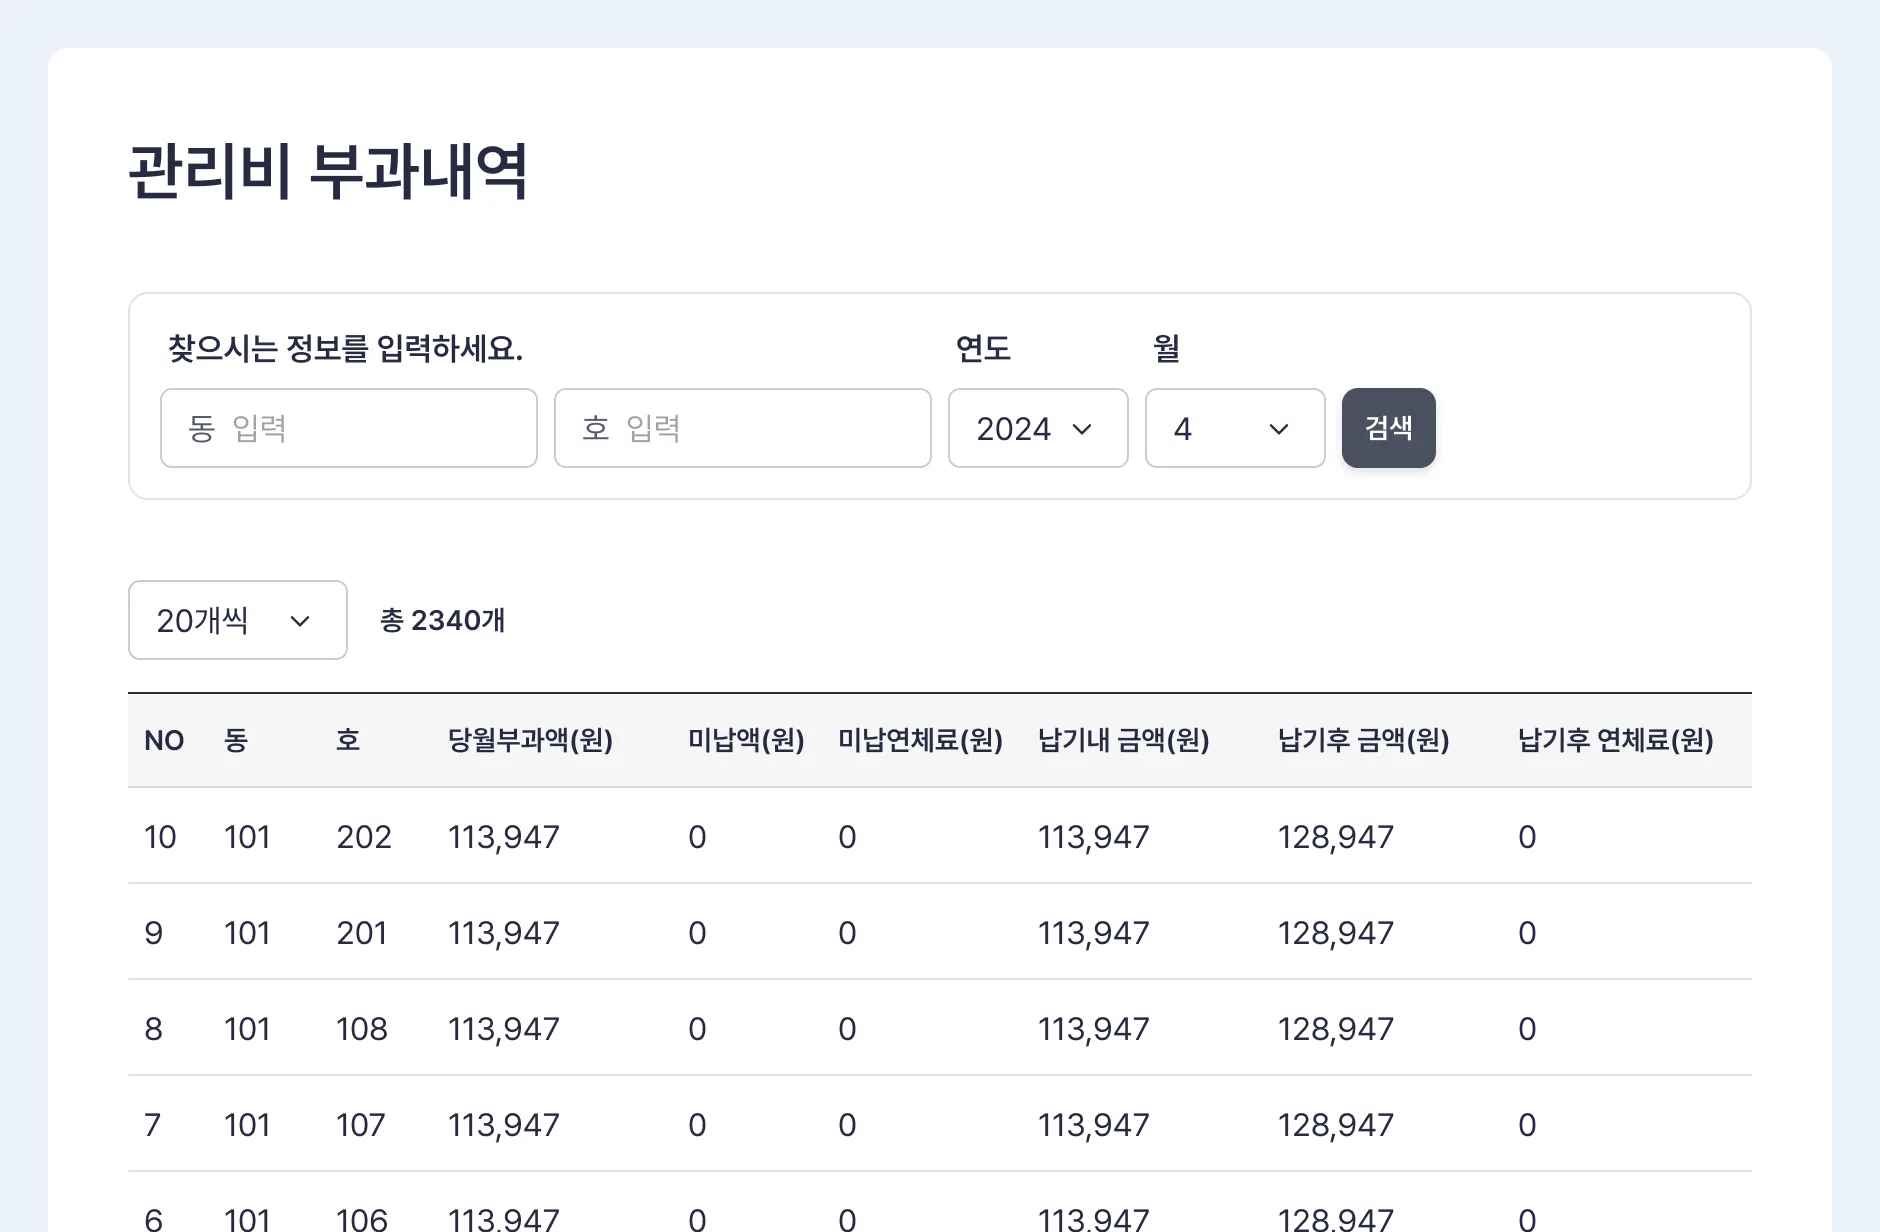This screenshot has width=1880, height=1232.
Task: Click the NO column header
Action: (164, 741)
